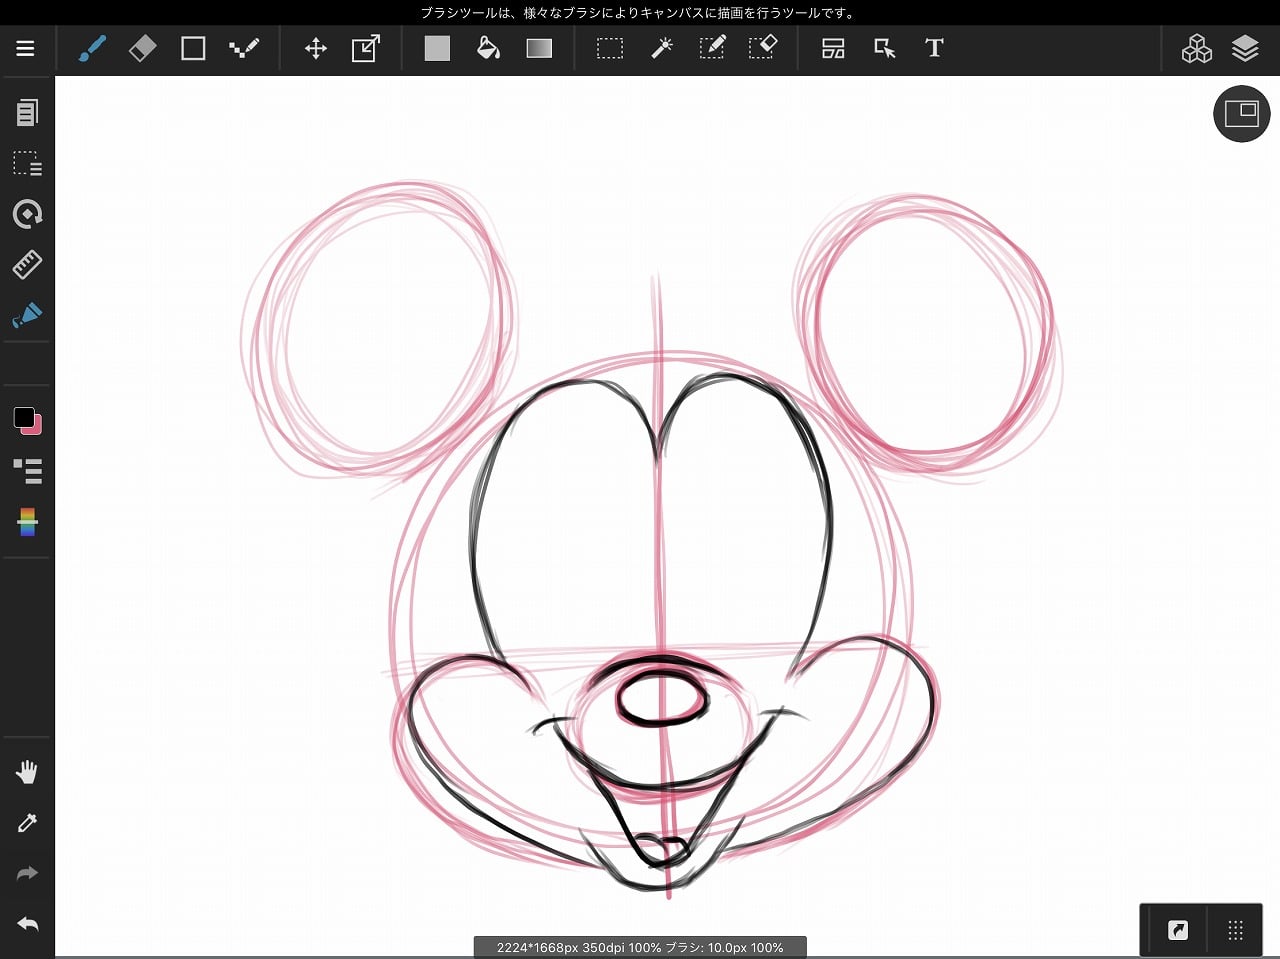Activate the Gradient tool

point(539,48)
